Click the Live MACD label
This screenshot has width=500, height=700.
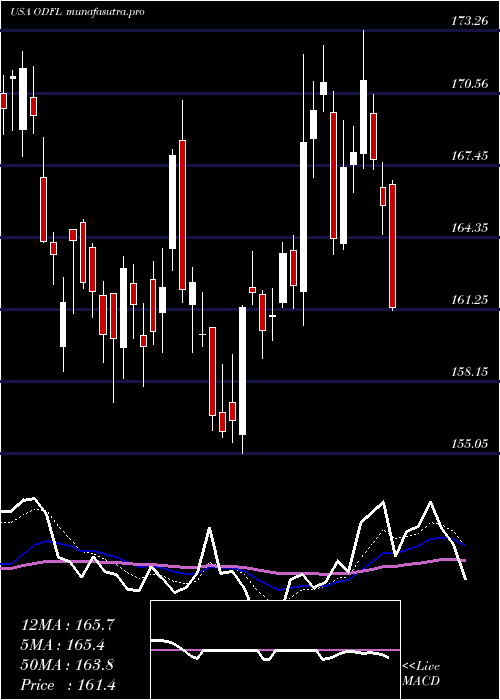tap(421, 674)
